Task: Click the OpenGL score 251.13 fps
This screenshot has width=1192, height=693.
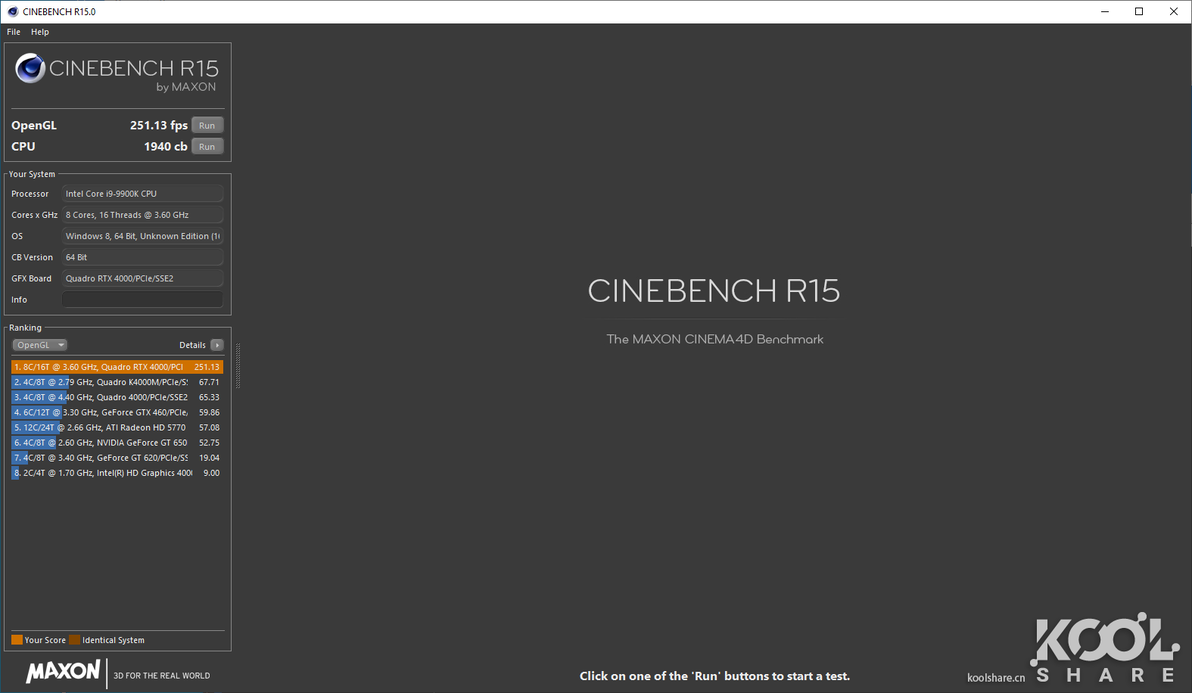Action: click(x=158, y=125)
